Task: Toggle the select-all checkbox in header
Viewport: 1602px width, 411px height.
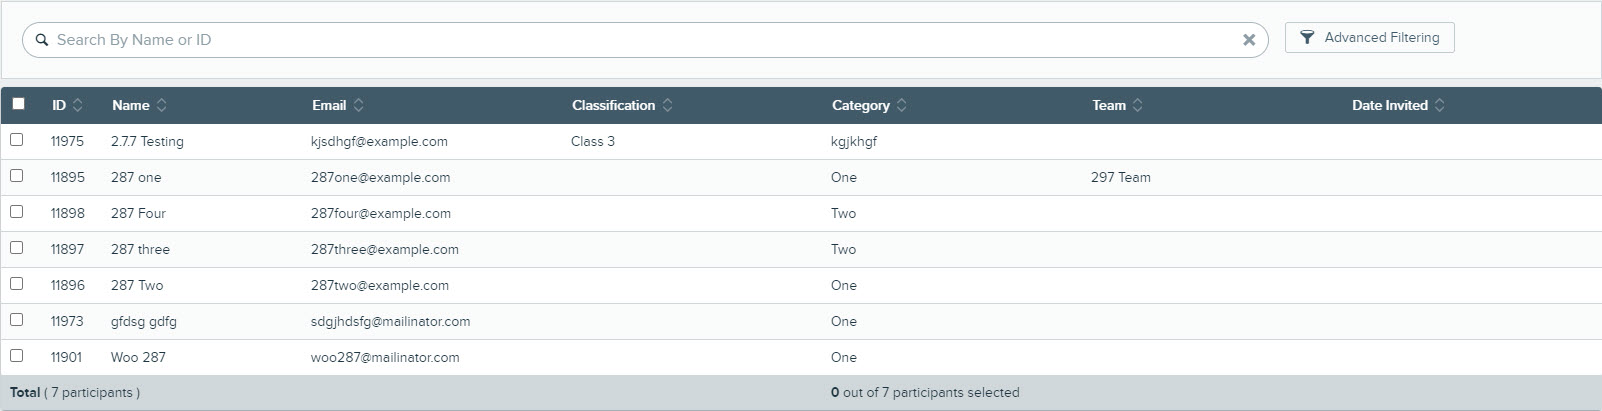Action: (18, 104)
